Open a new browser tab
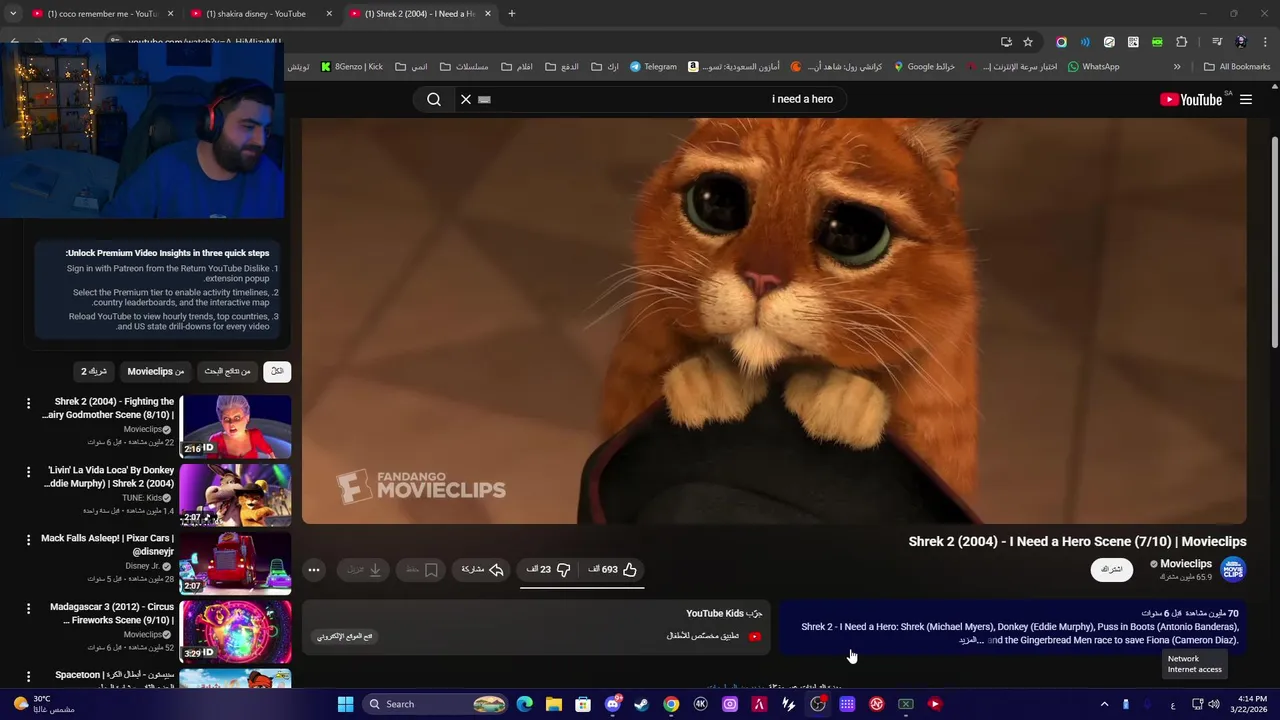 coord(512,14)
